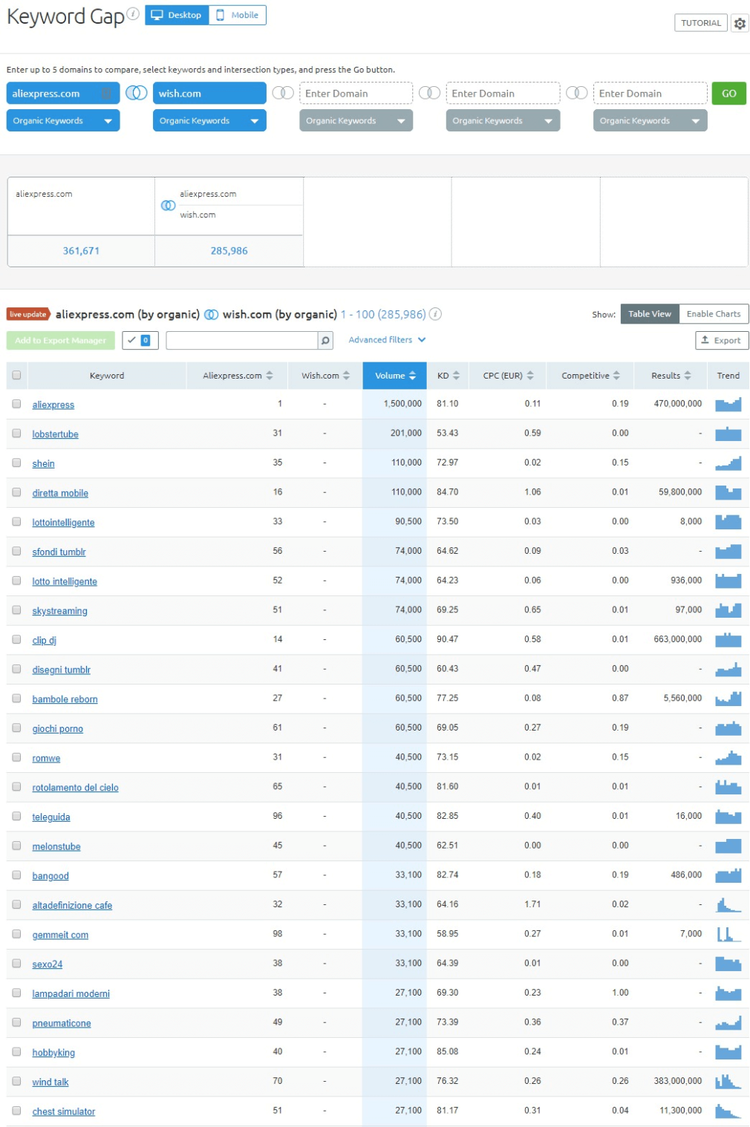Click the search magnifier icon in keyword filter
This screenshot has height=1127, width=750.
pyautogui.click(x=325, y=341)
